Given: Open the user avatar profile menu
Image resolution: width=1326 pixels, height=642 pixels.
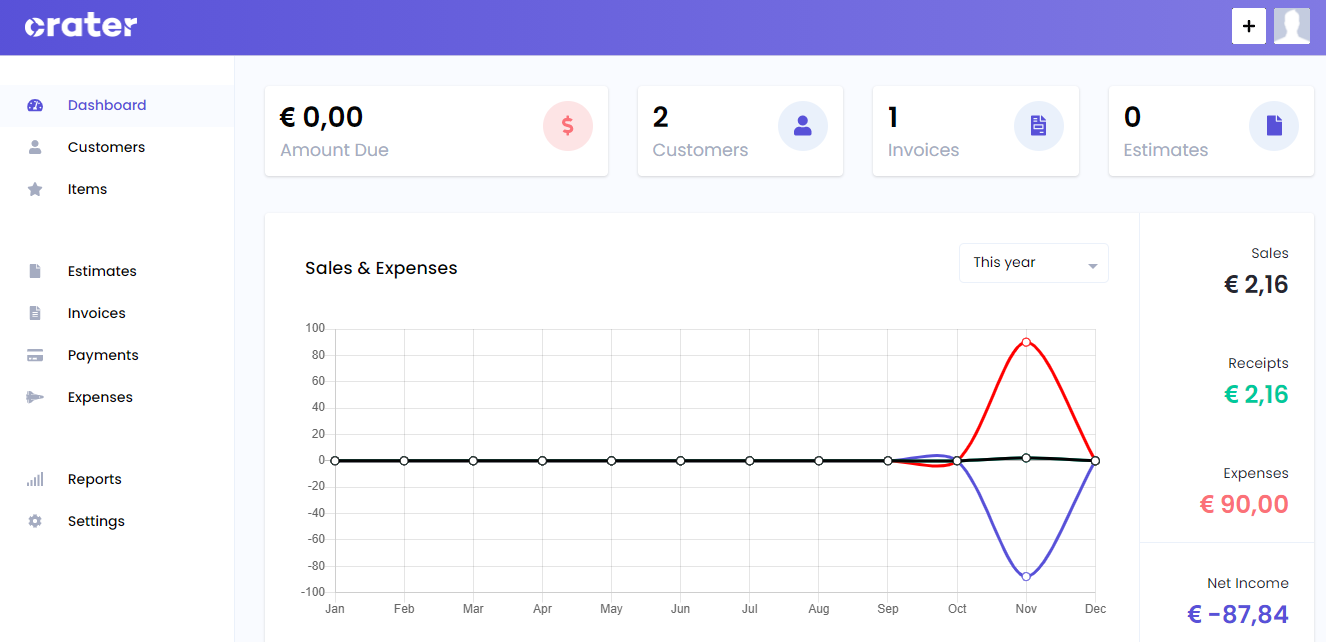Looking at the screenshot, I should click(x=1291, y=27).
